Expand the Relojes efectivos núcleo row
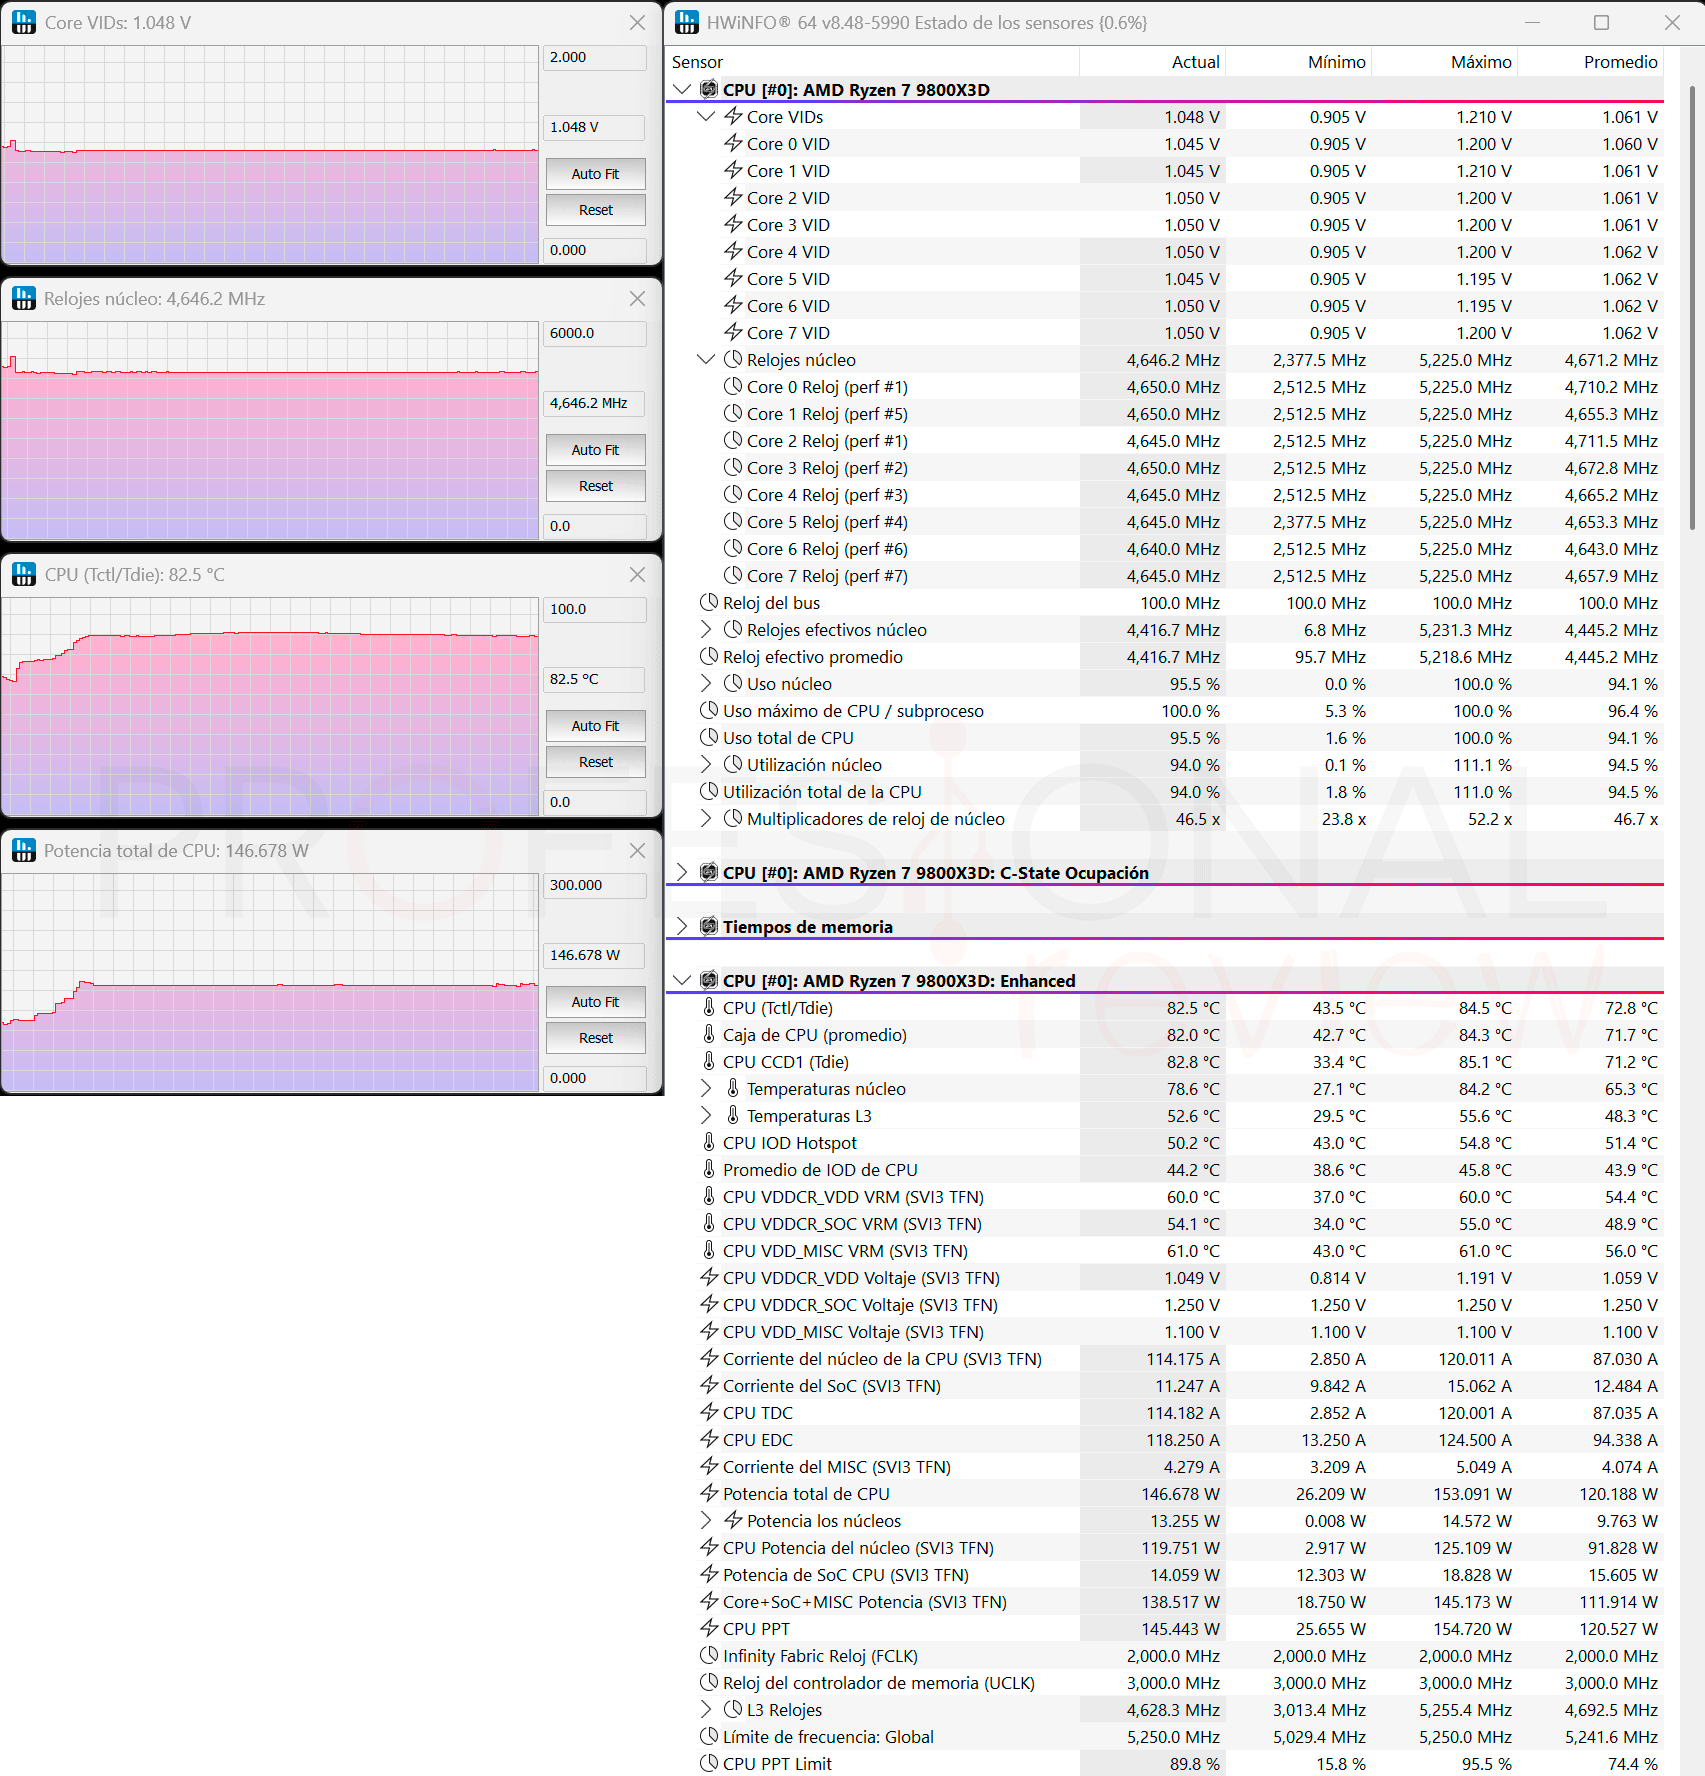 tap(706, 629)
